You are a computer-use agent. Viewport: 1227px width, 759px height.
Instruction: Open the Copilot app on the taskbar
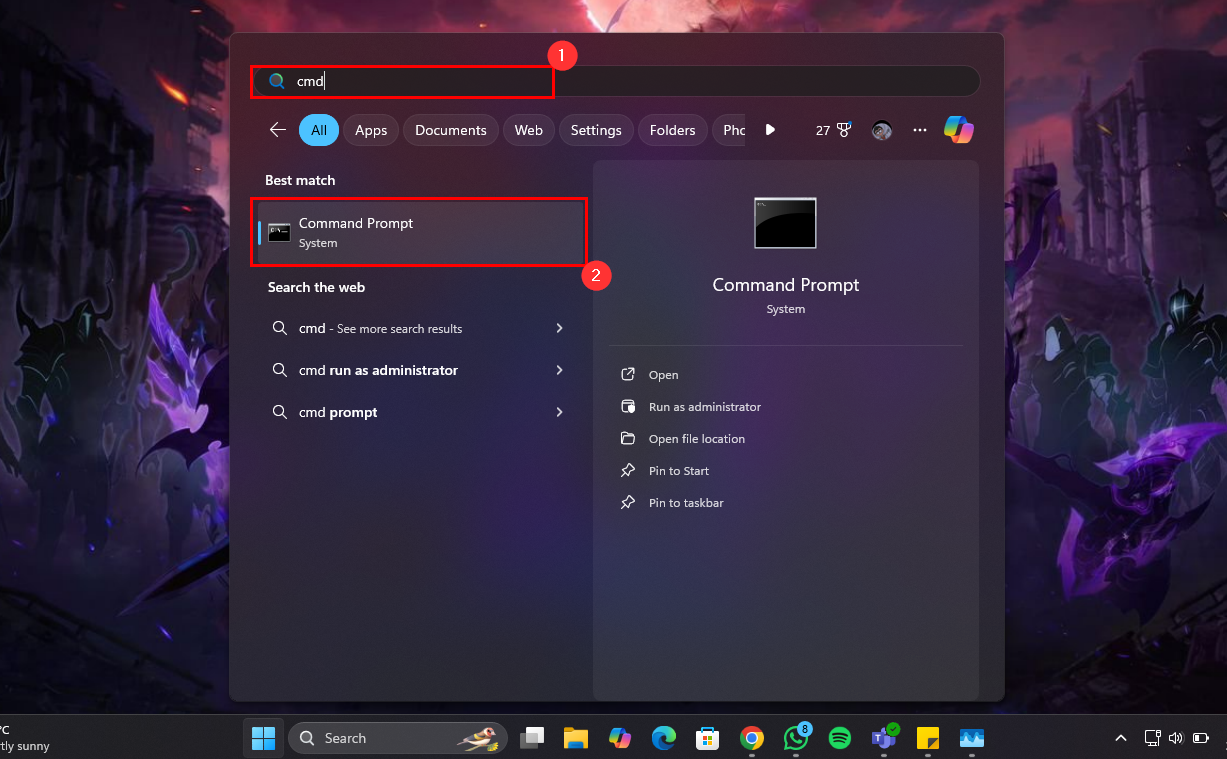point(620,738)
